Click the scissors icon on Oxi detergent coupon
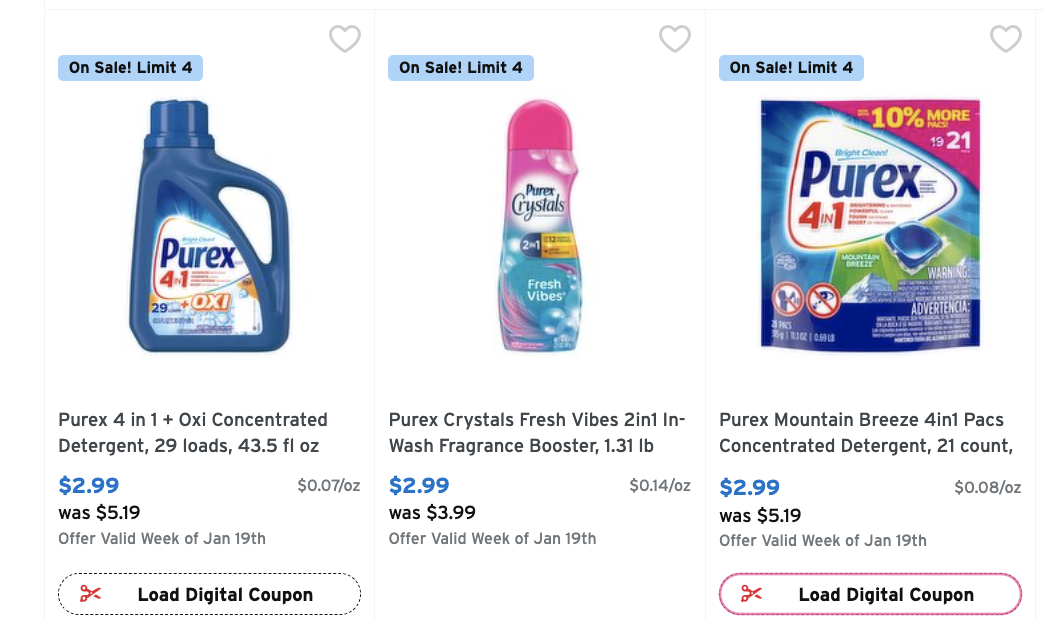This screenshot has height=620, width=1044. click(91, 594)
